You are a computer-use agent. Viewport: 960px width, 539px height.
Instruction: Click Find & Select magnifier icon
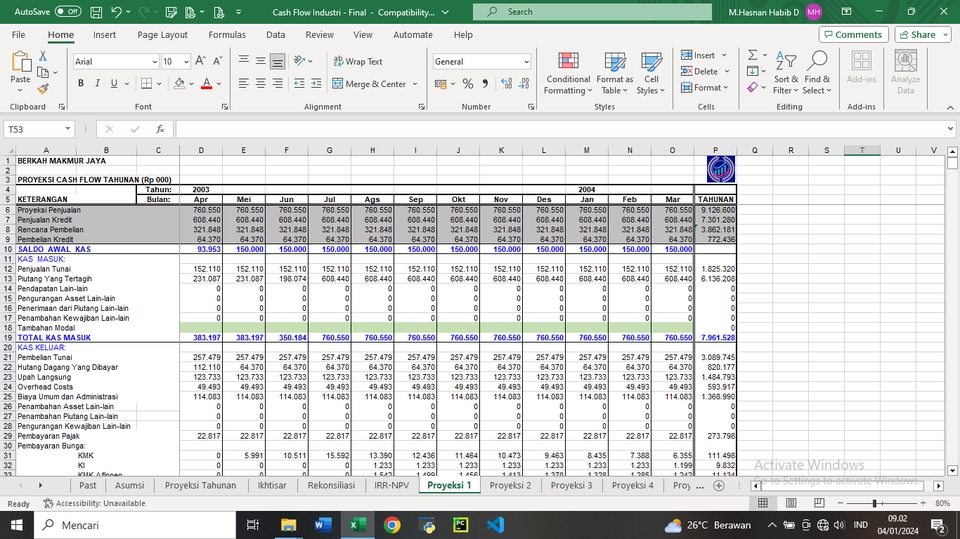coord(817,61)
